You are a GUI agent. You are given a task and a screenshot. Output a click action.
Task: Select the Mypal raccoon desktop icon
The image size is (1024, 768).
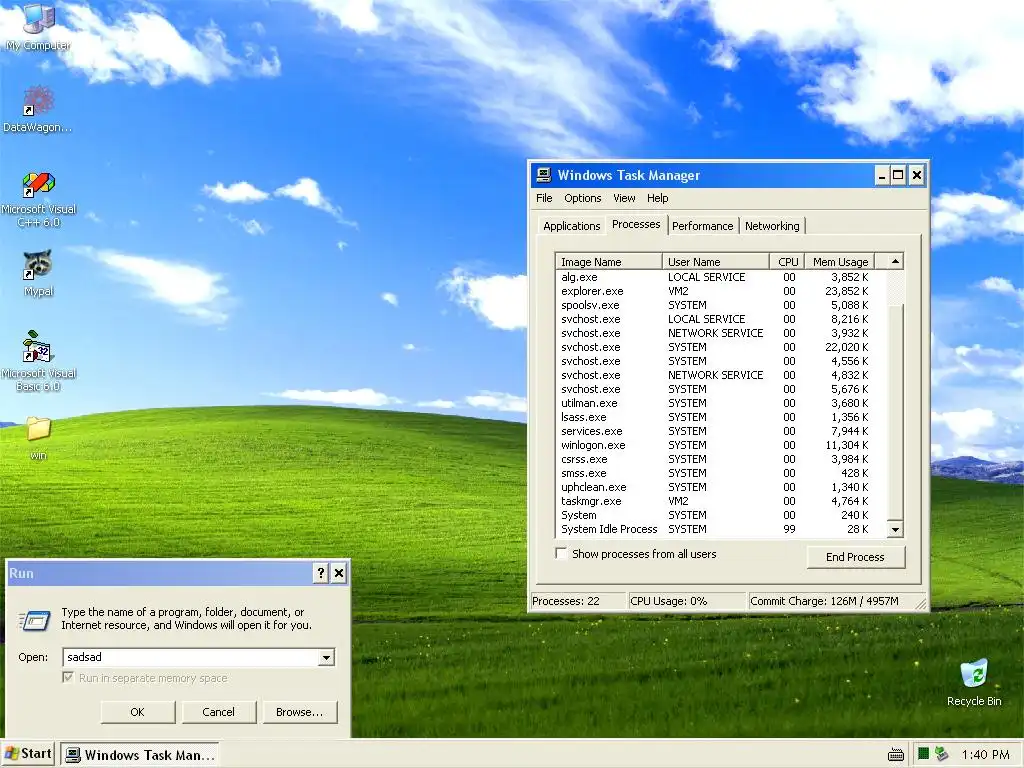click(39, 273)
